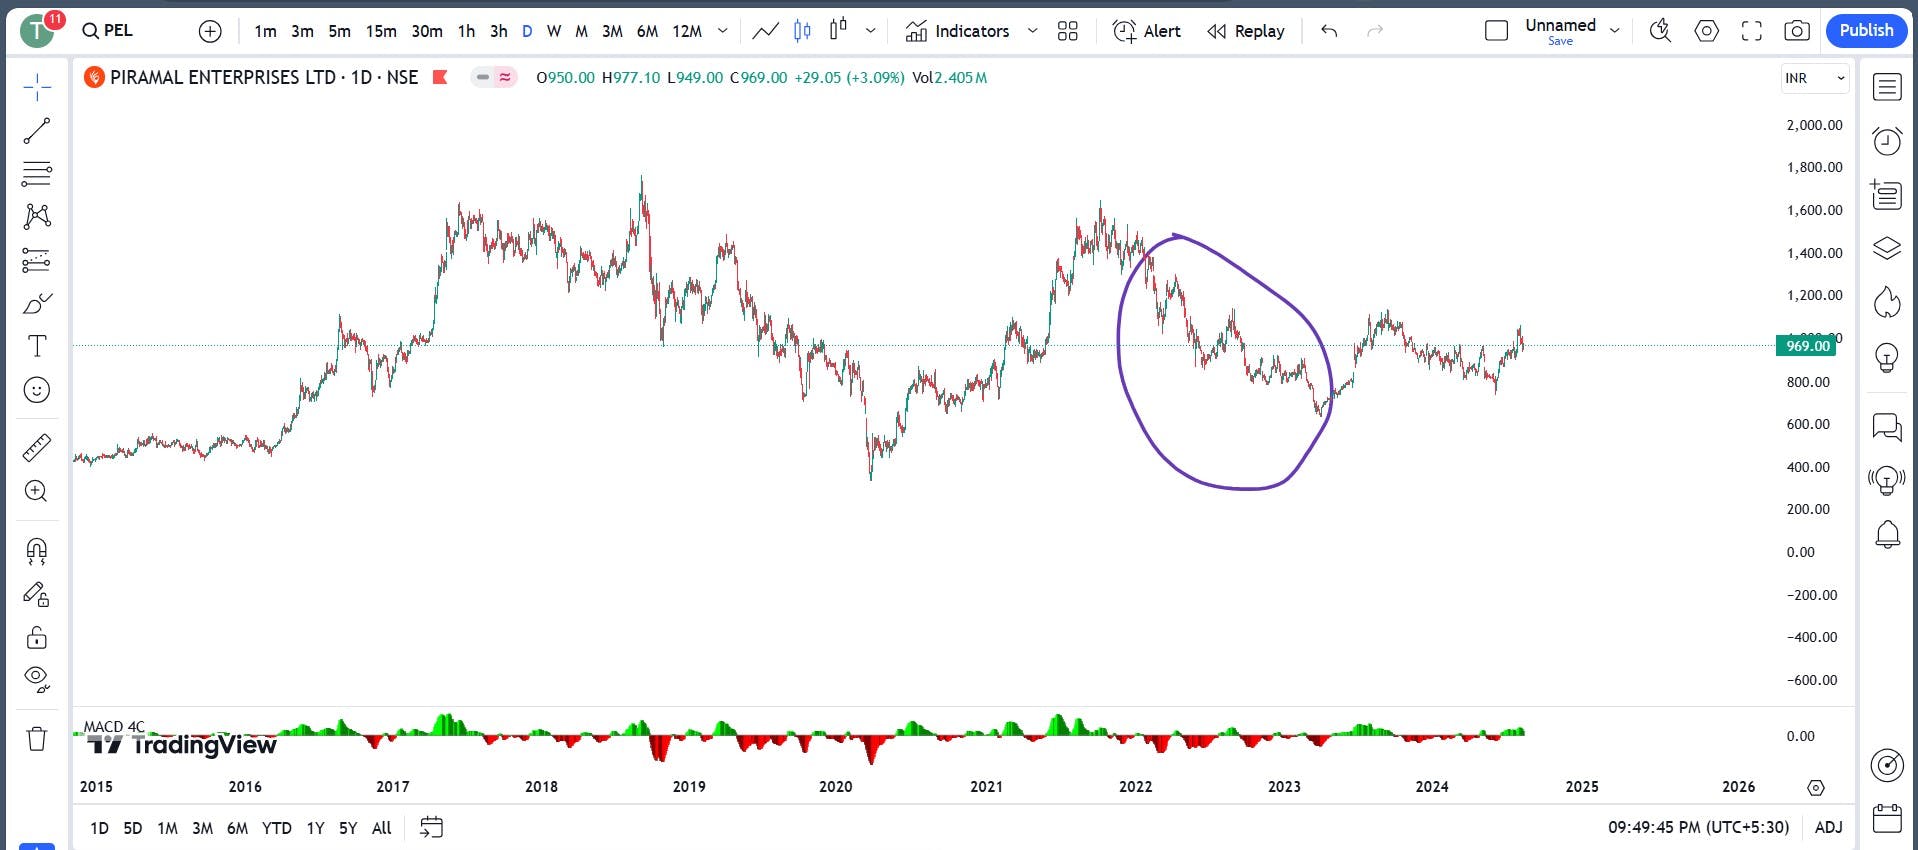The height and width of the screenshot is (850, 1918).
Task: Expand the Unnamed layout dropdown arrow
Action: tap(1614, 31)
